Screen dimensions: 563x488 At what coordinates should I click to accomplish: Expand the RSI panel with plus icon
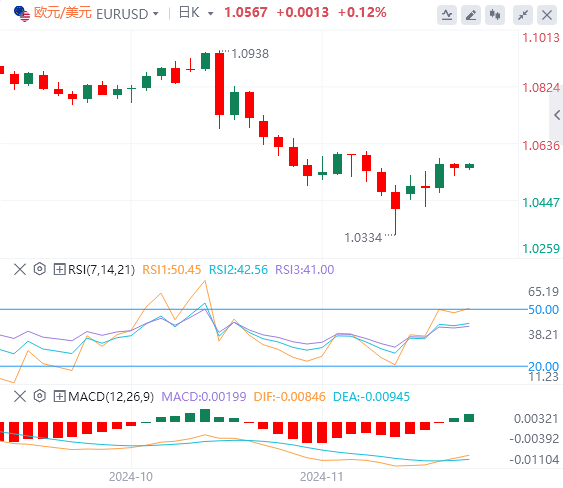[59, 269]
